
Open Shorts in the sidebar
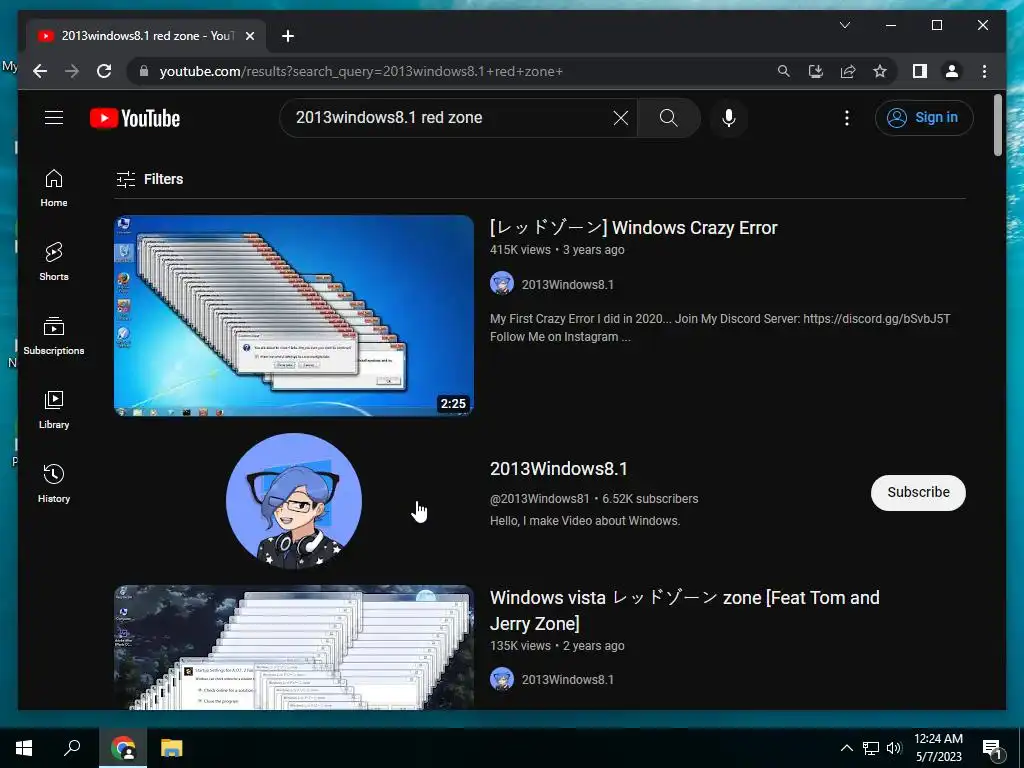pyautogui.click(x=54, y=262)
